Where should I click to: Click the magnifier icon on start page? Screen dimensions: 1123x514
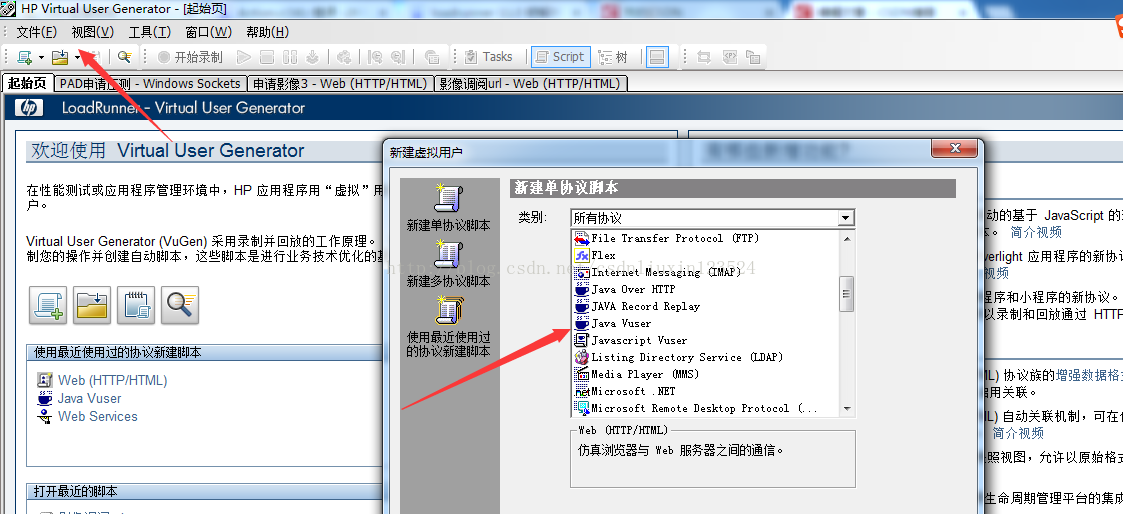pos(180,305)
